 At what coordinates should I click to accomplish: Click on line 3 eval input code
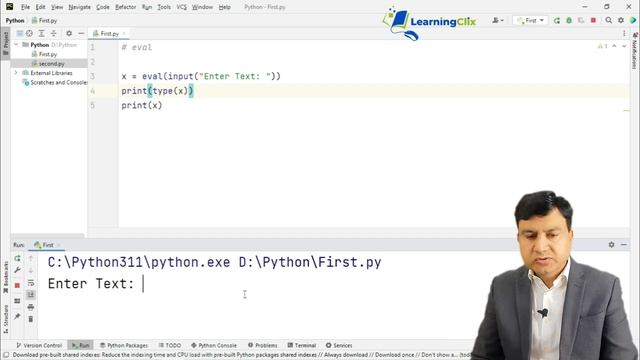(201, 76)
